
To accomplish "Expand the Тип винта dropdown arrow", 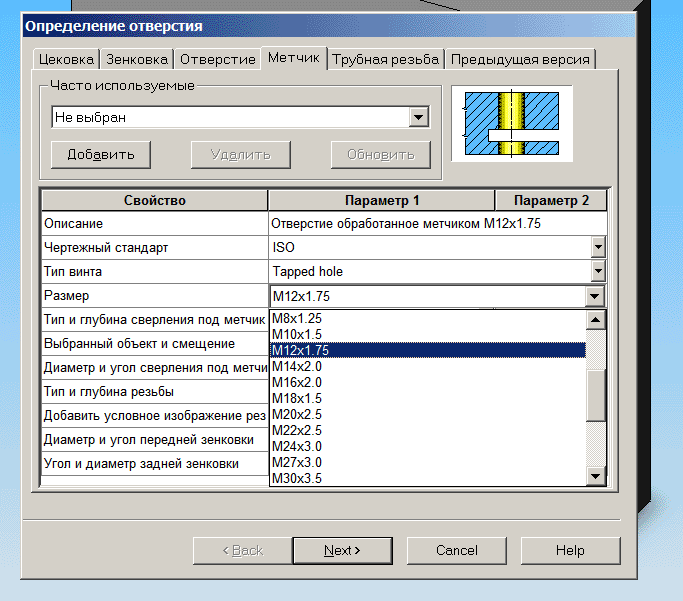I will point(597,271).
